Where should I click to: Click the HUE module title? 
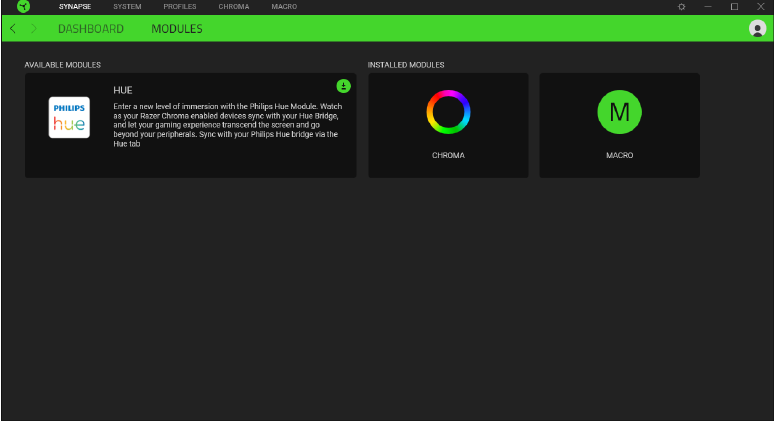click(123, 90)
